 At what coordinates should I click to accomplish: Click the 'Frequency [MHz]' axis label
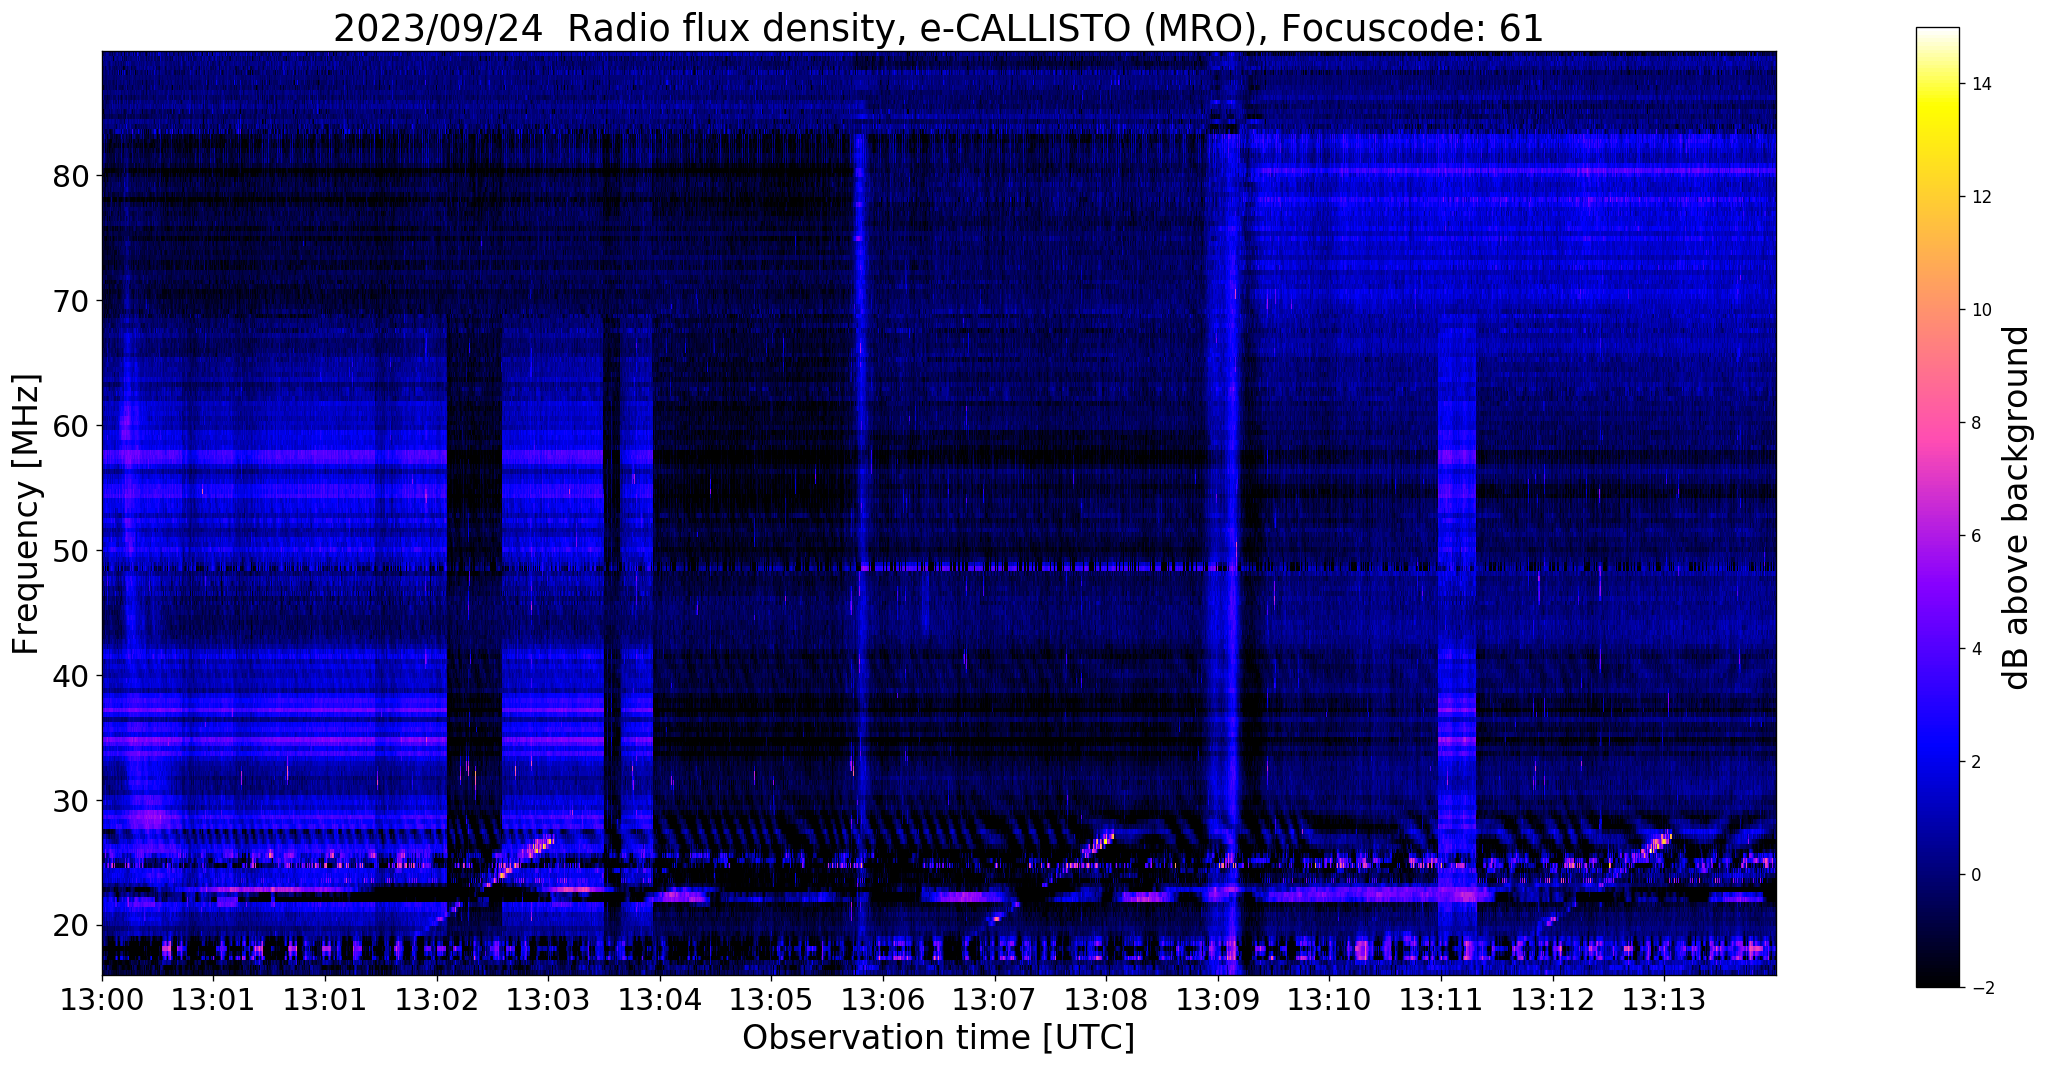tap(26, 514)
